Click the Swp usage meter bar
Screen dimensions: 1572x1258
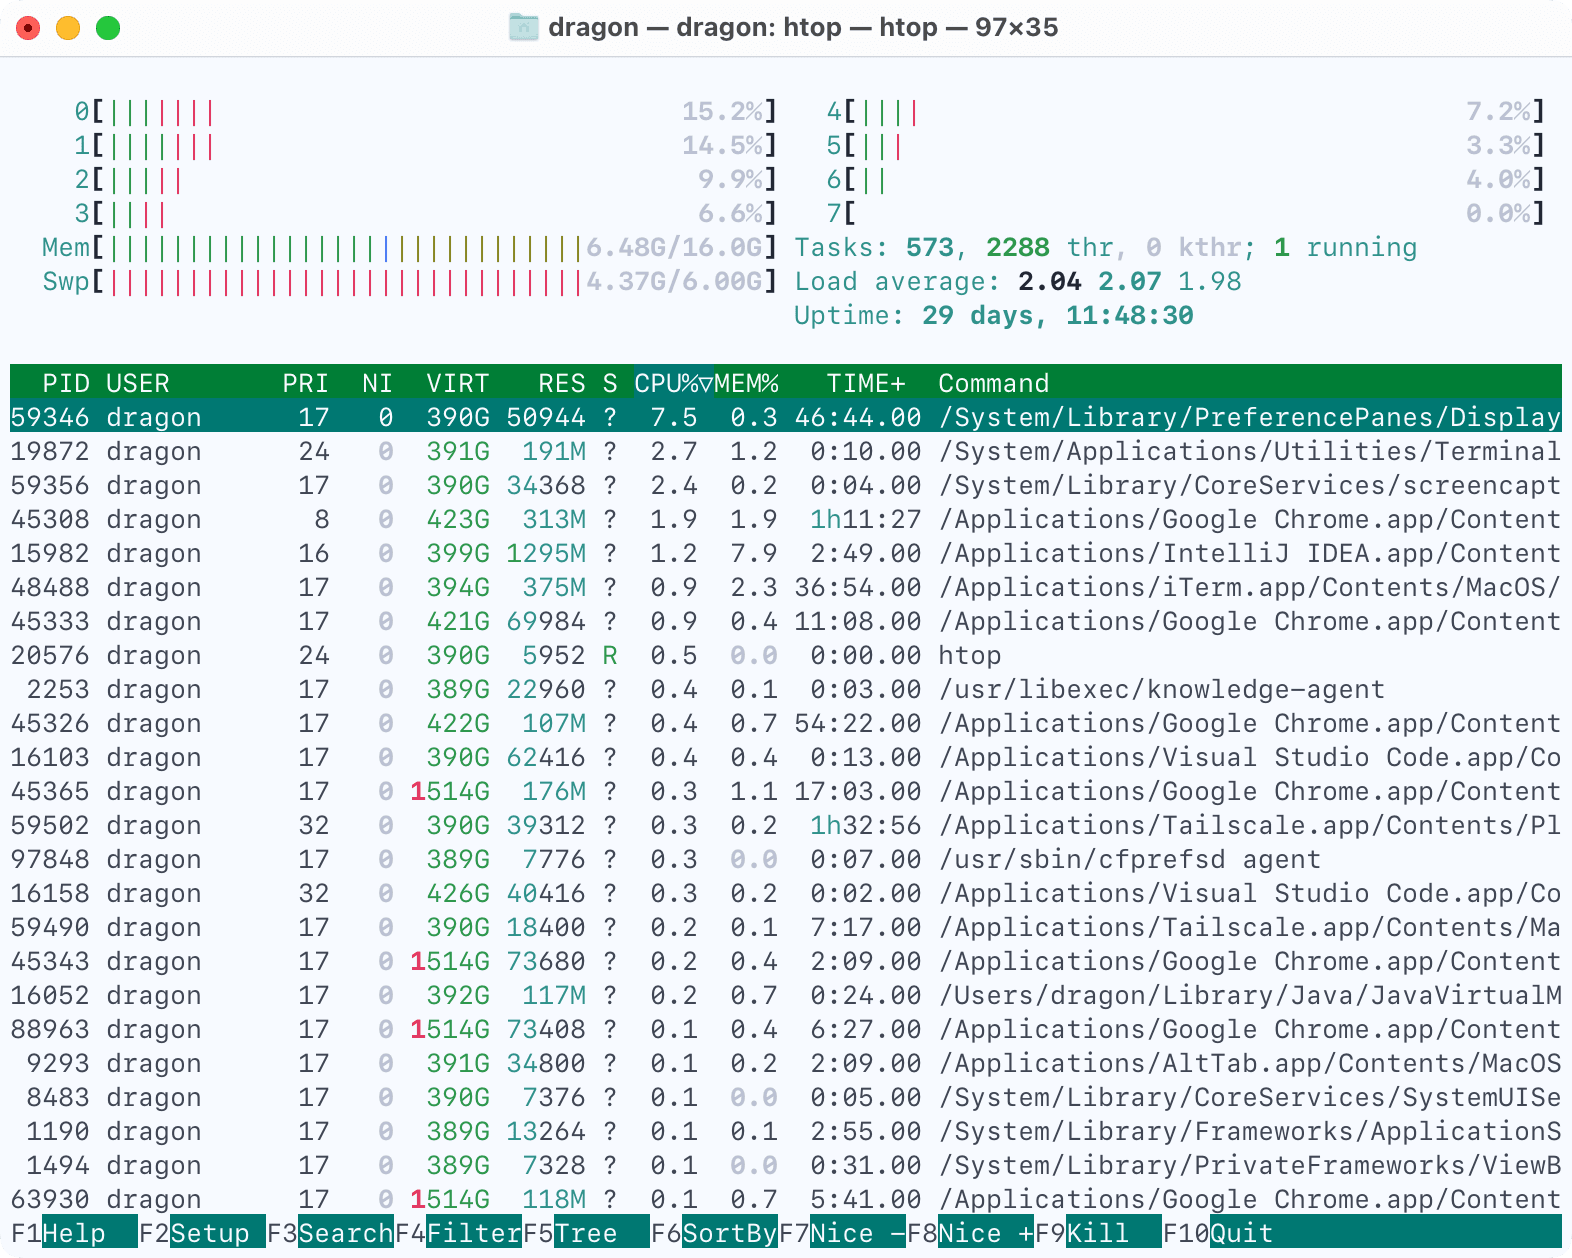(x=410, y=281)
